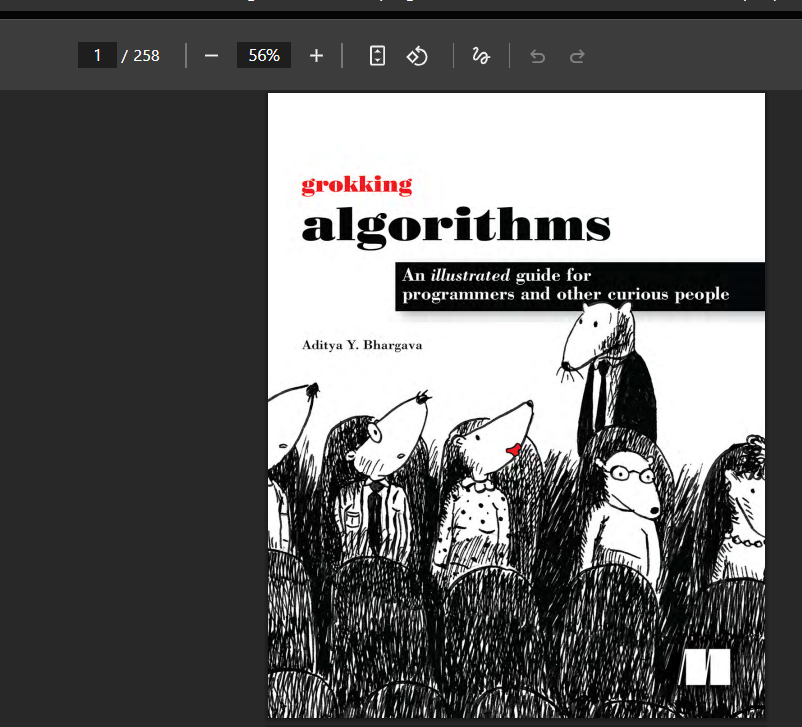Viewport: 802px width, 727px height.
Task: Click the red 'grokking' title word
Action: click(357, 185)
